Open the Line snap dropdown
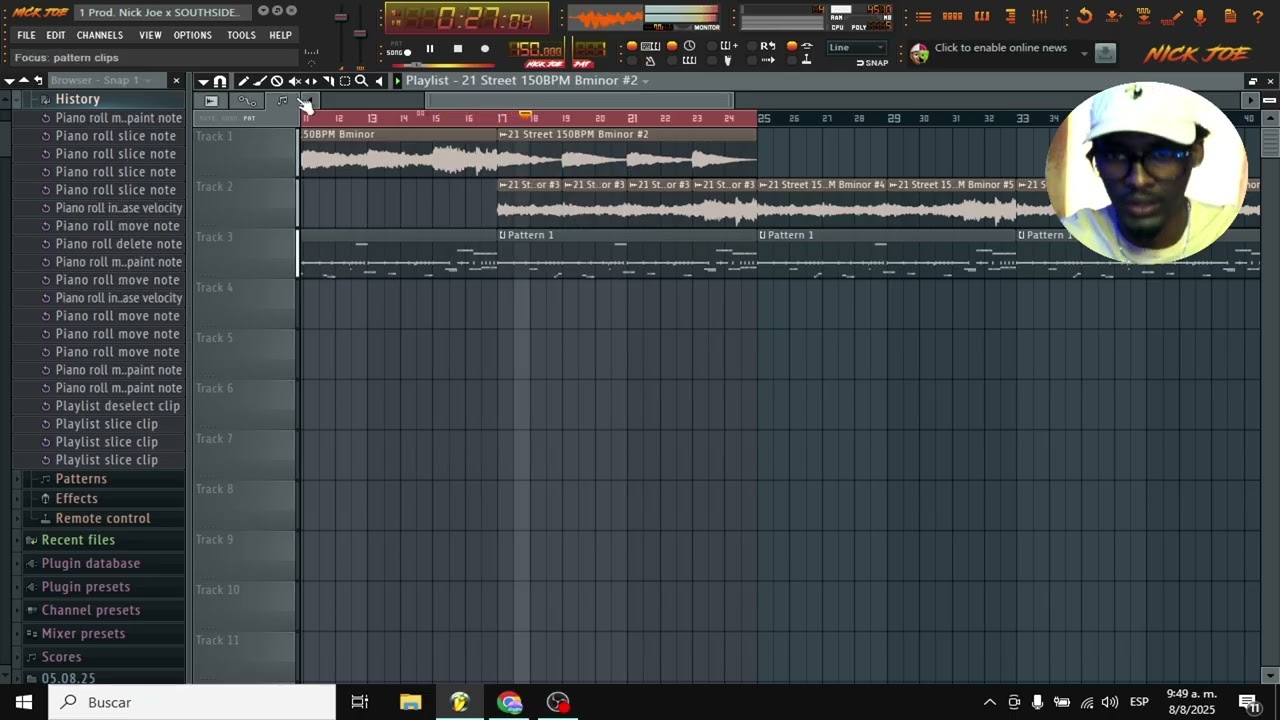 click(858, 47)
